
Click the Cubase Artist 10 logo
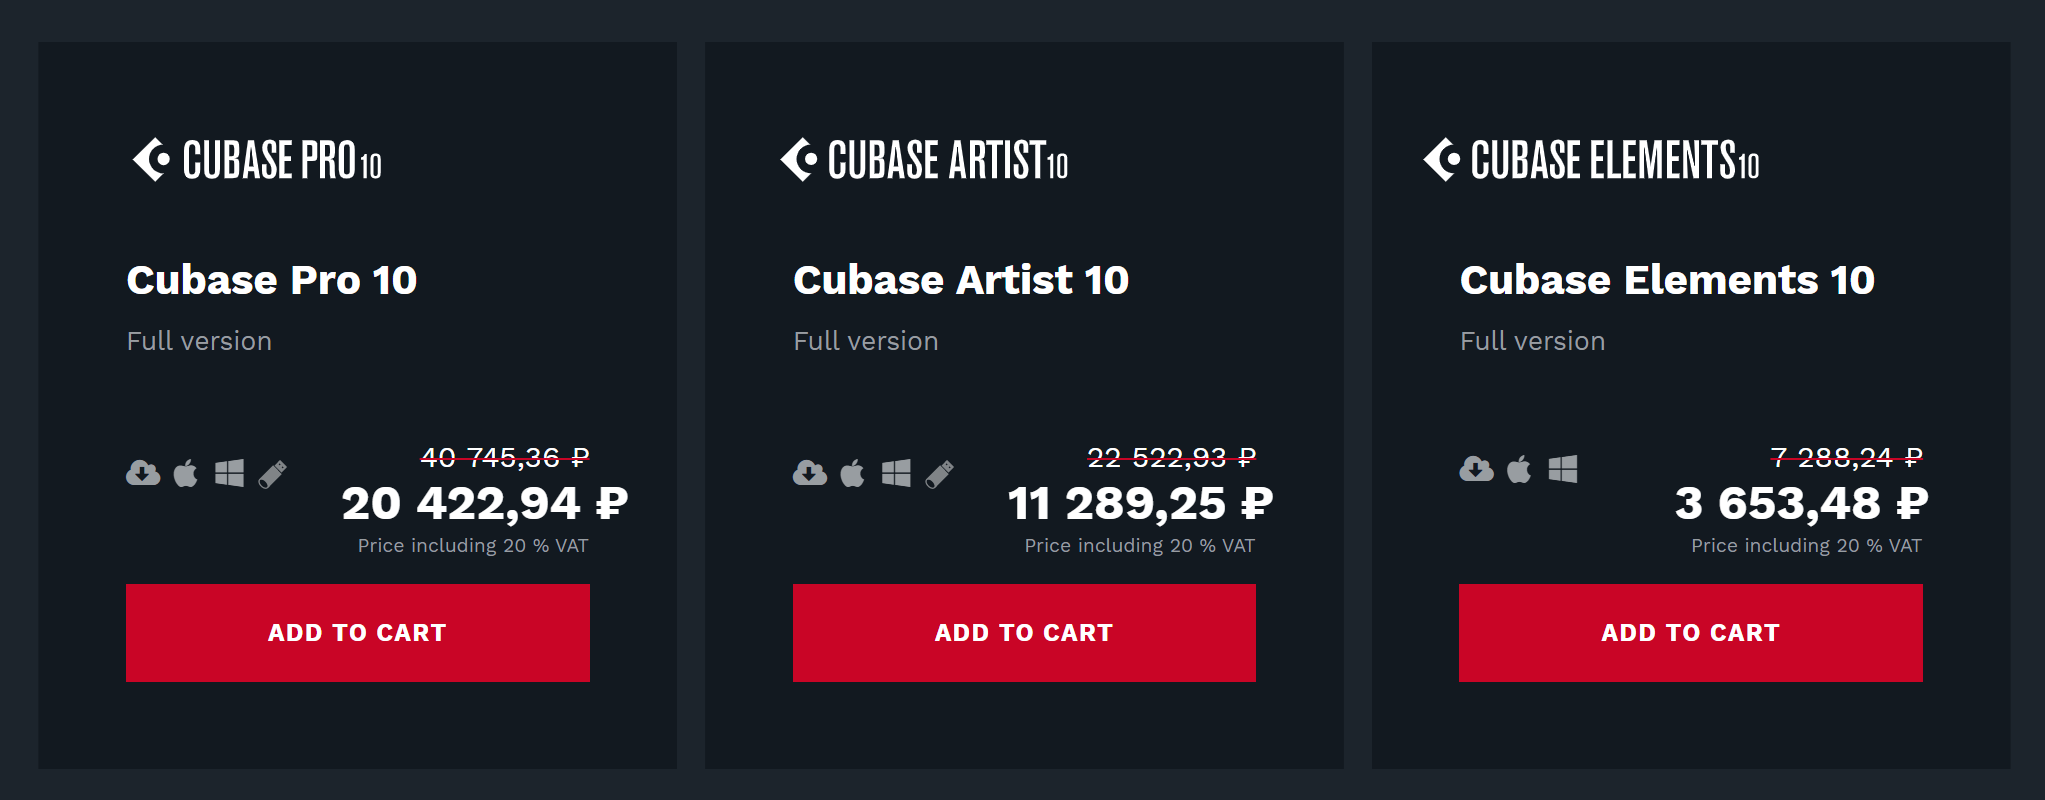coord(924,160)
